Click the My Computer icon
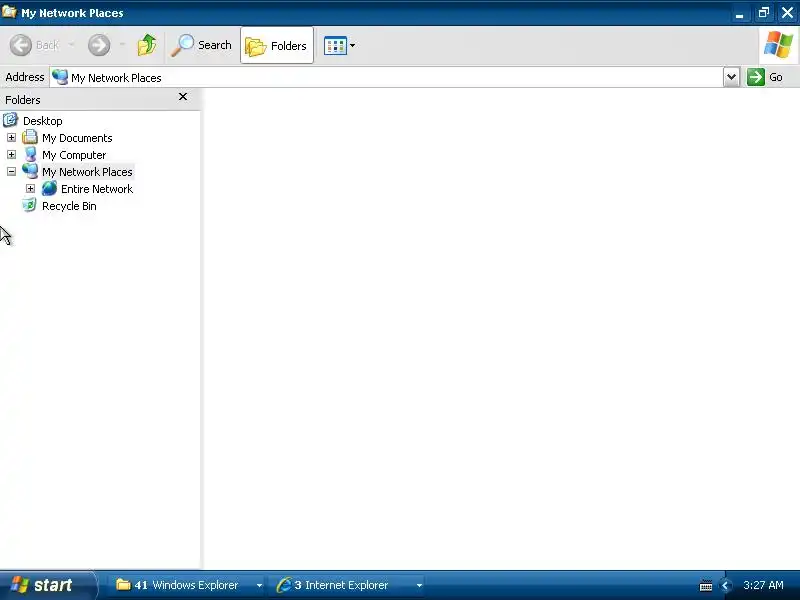The width and height of the screenshot is (800, 600). (x=30, y=155)
